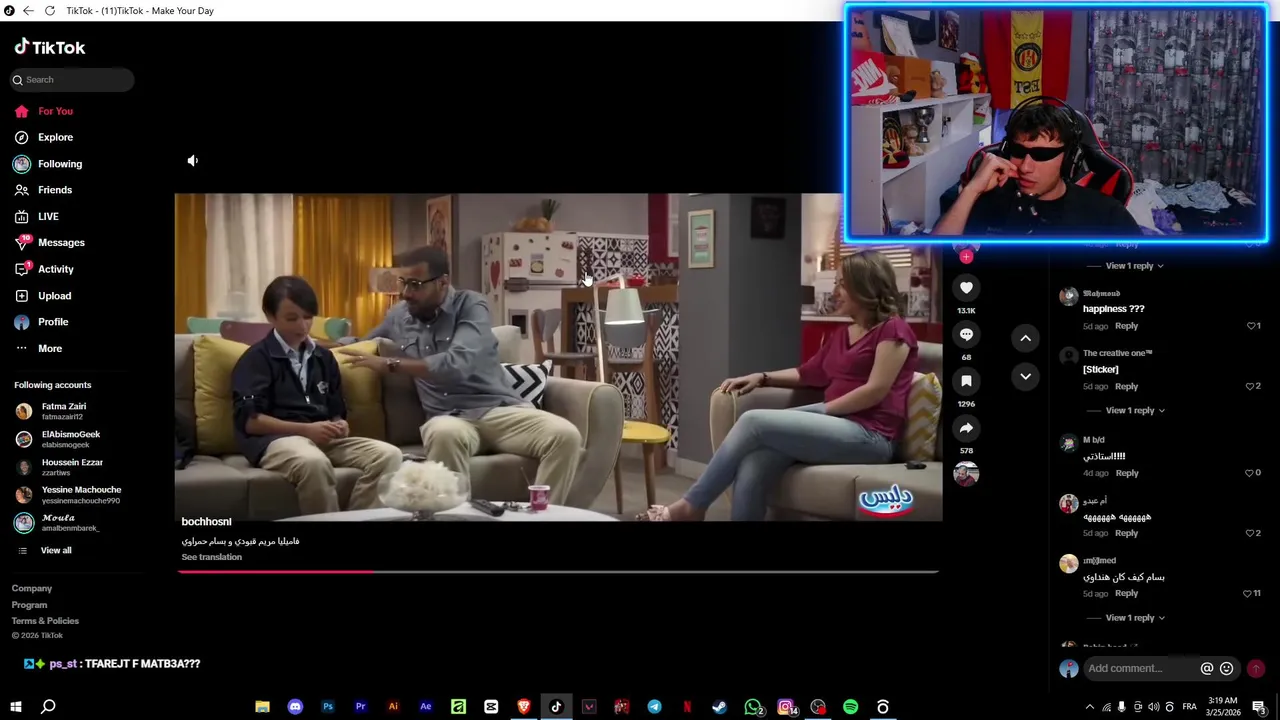The width and height of the screenshot is (1280, 720).
Task: Bookmark the video to favorites
Action: click(x=966, y=381)
